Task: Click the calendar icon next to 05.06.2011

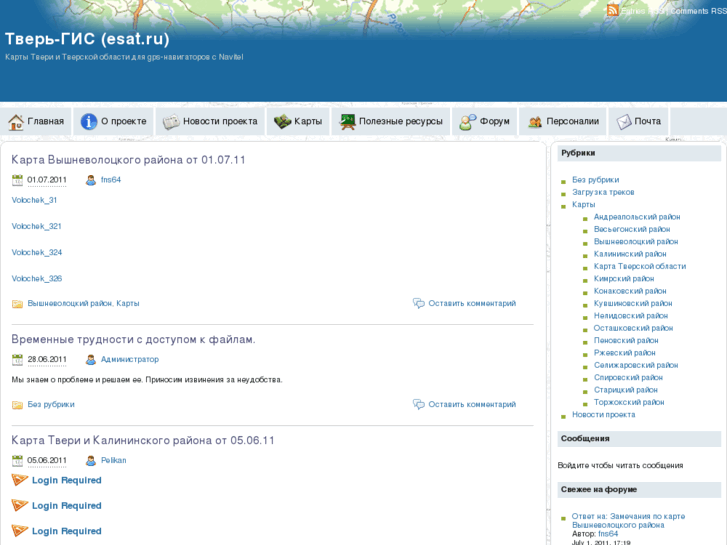Action: [x=17, y=461]
